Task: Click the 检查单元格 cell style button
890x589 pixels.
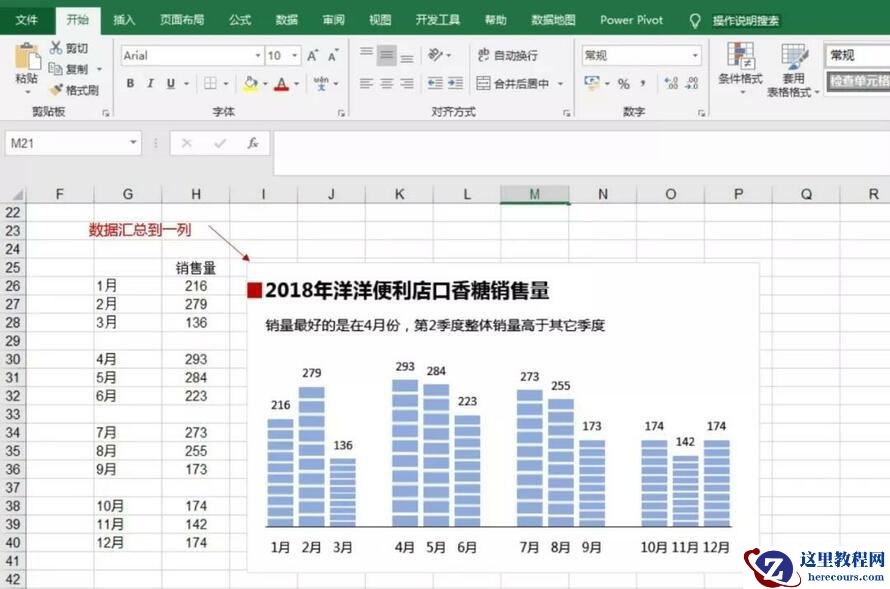Action: [x=858, y=81]
